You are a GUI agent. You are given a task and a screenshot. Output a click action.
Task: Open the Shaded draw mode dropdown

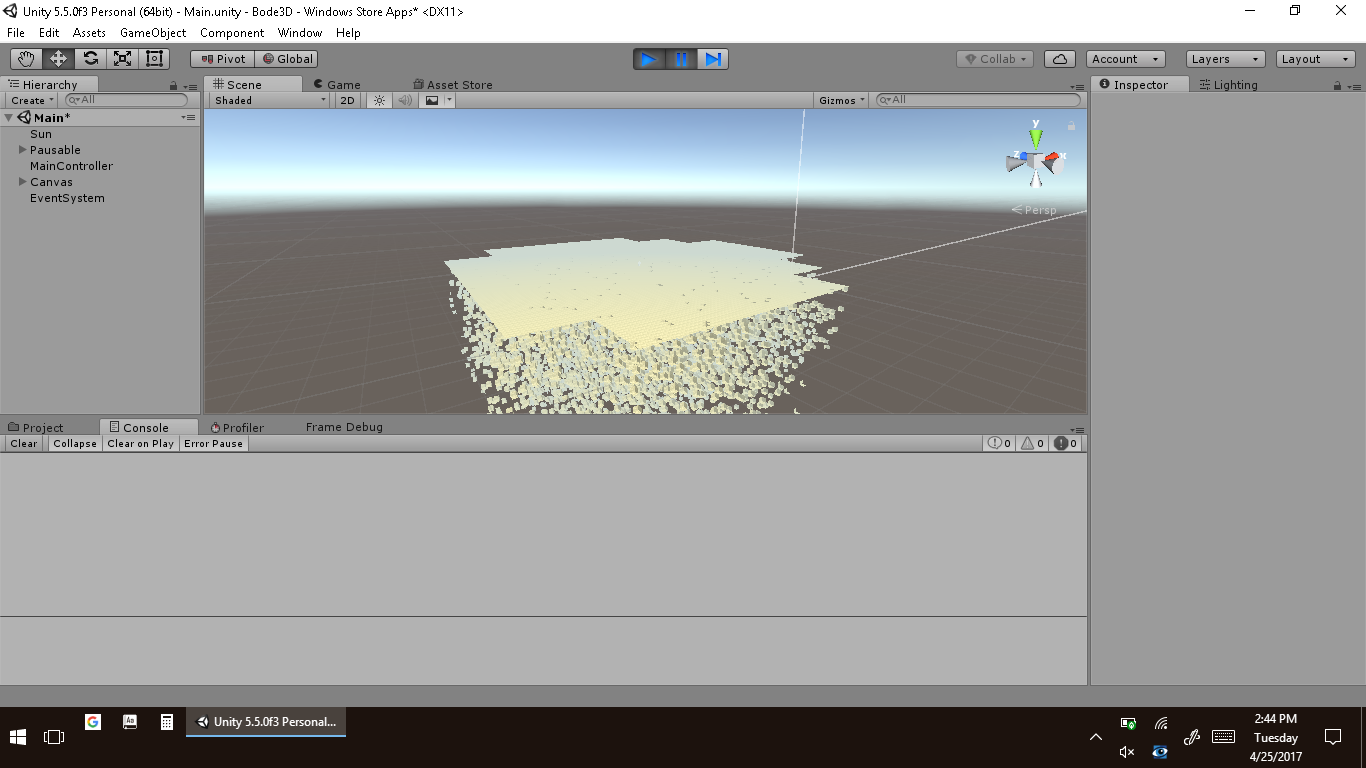(x=270, y=100)
